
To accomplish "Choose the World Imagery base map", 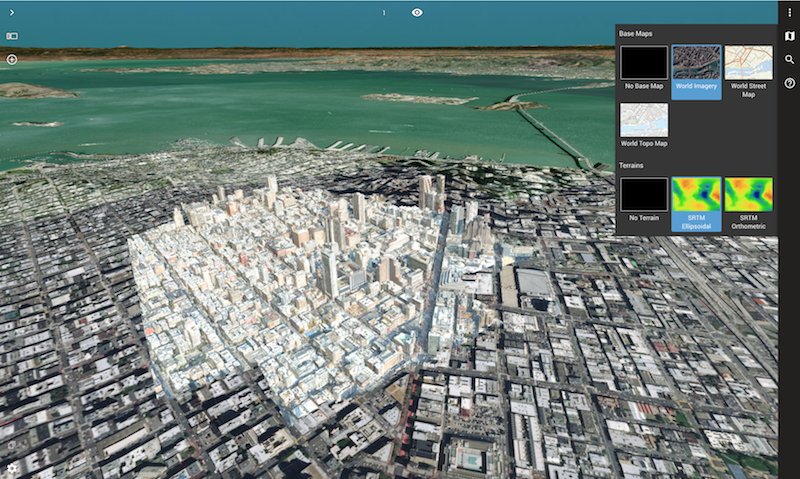I will click(x=696, y=62).
